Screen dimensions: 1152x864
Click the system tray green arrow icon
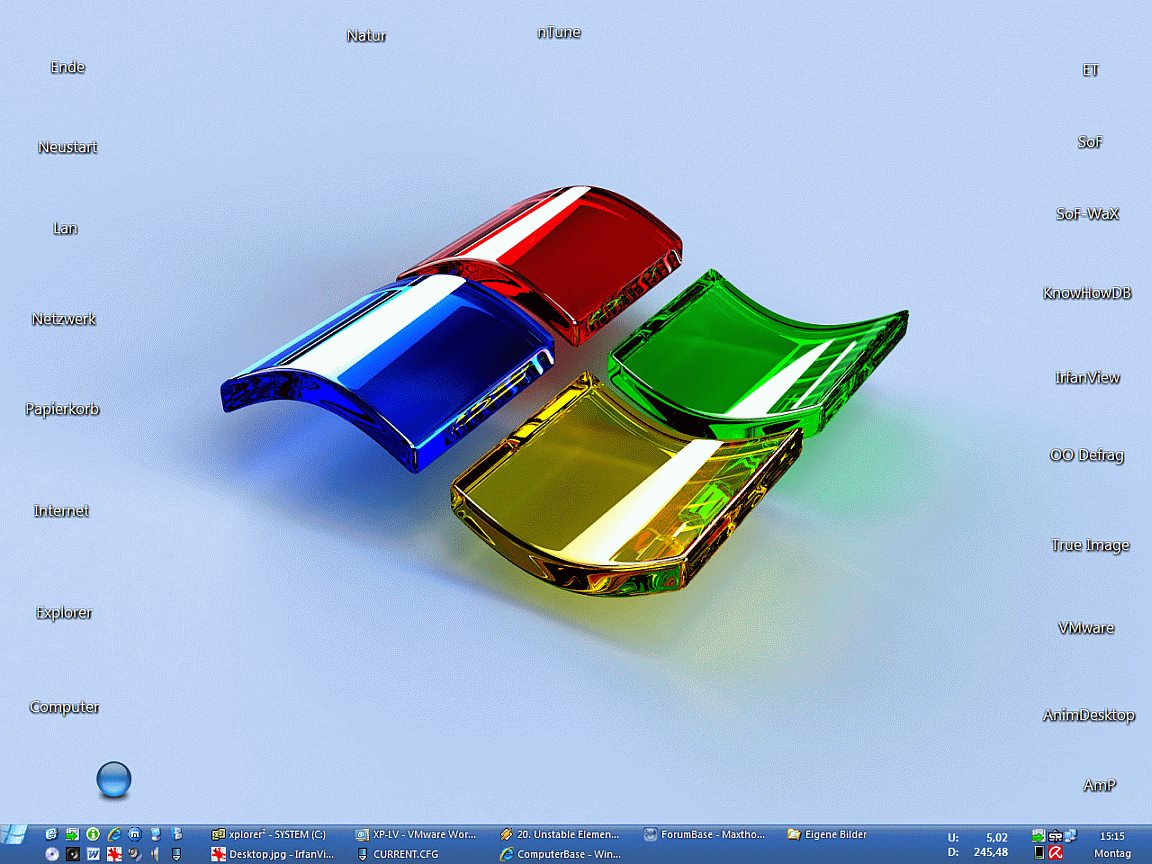point(1039,836)
